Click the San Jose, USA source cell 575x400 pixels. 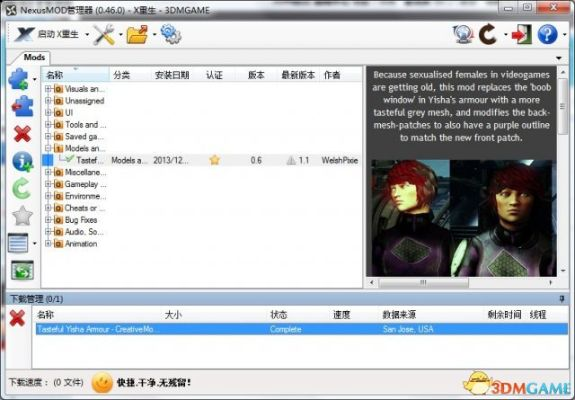[x=408, y=329]
